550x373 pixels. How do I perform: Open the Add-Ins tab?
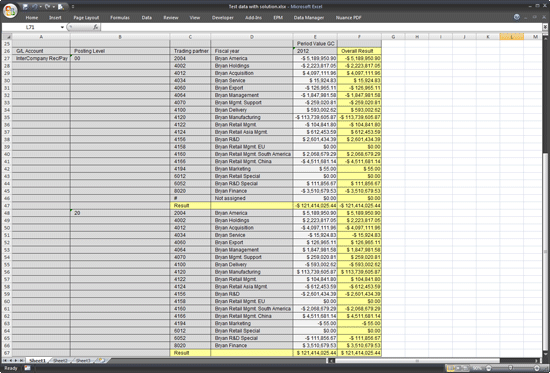click(x=253, y=18)
